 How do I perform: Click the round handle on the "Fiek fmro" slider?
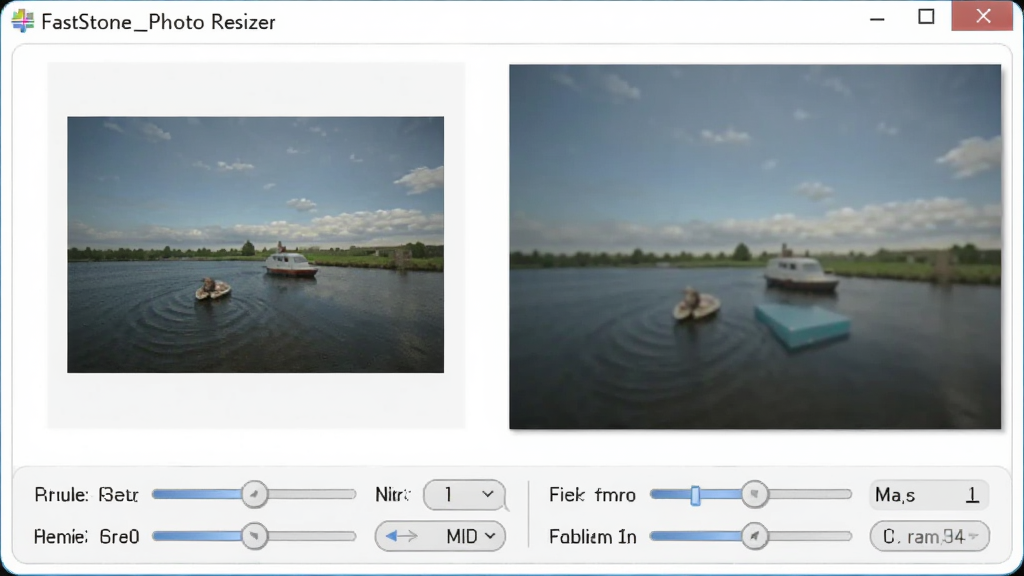[x=754, y=494]
